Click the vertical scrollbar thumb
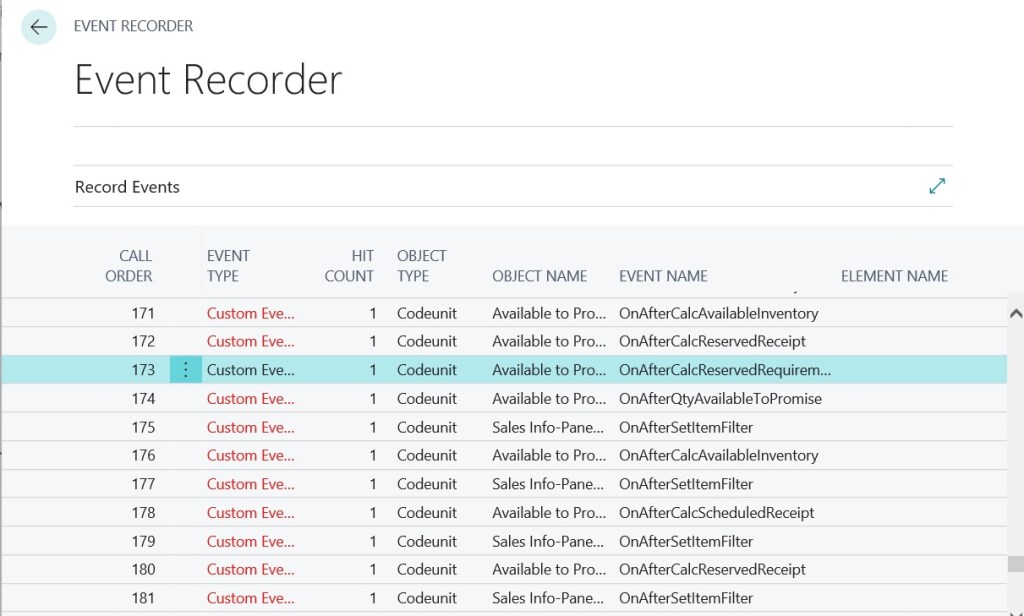 [x=1016, y=564]
